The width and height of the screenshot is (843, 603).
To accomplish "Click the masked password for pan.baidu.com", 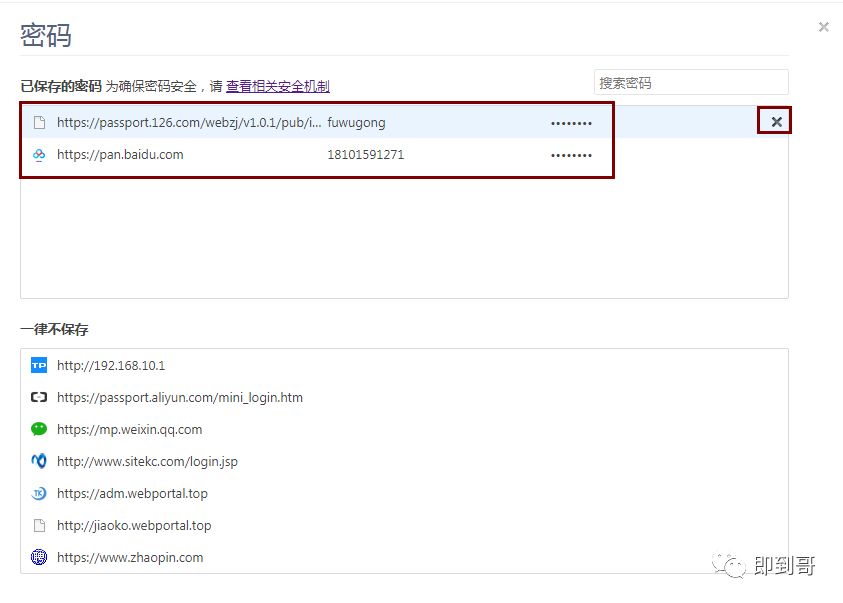I will (571, 155).
